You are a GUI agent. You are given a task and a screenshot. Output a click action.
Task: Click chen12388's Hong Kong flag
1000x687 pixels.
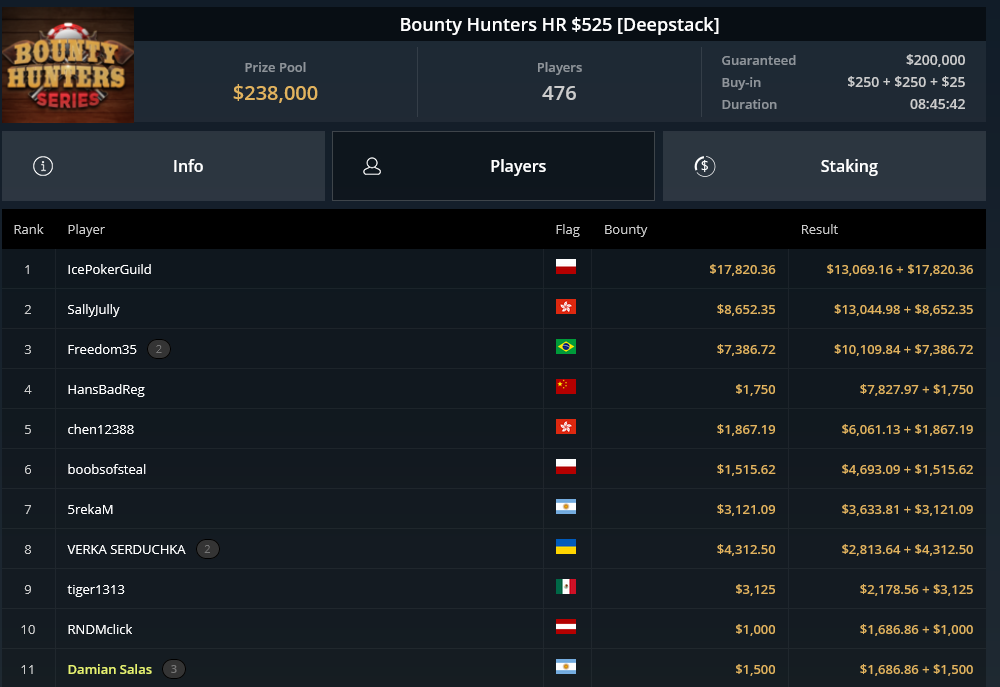(566, 427)
